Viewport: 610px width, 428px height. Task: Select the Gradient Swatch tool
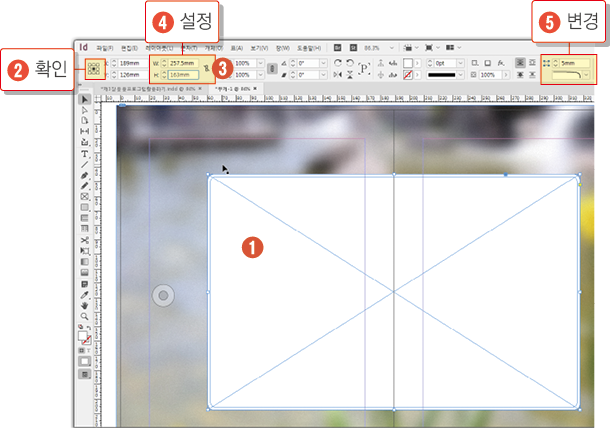point(84,262)
